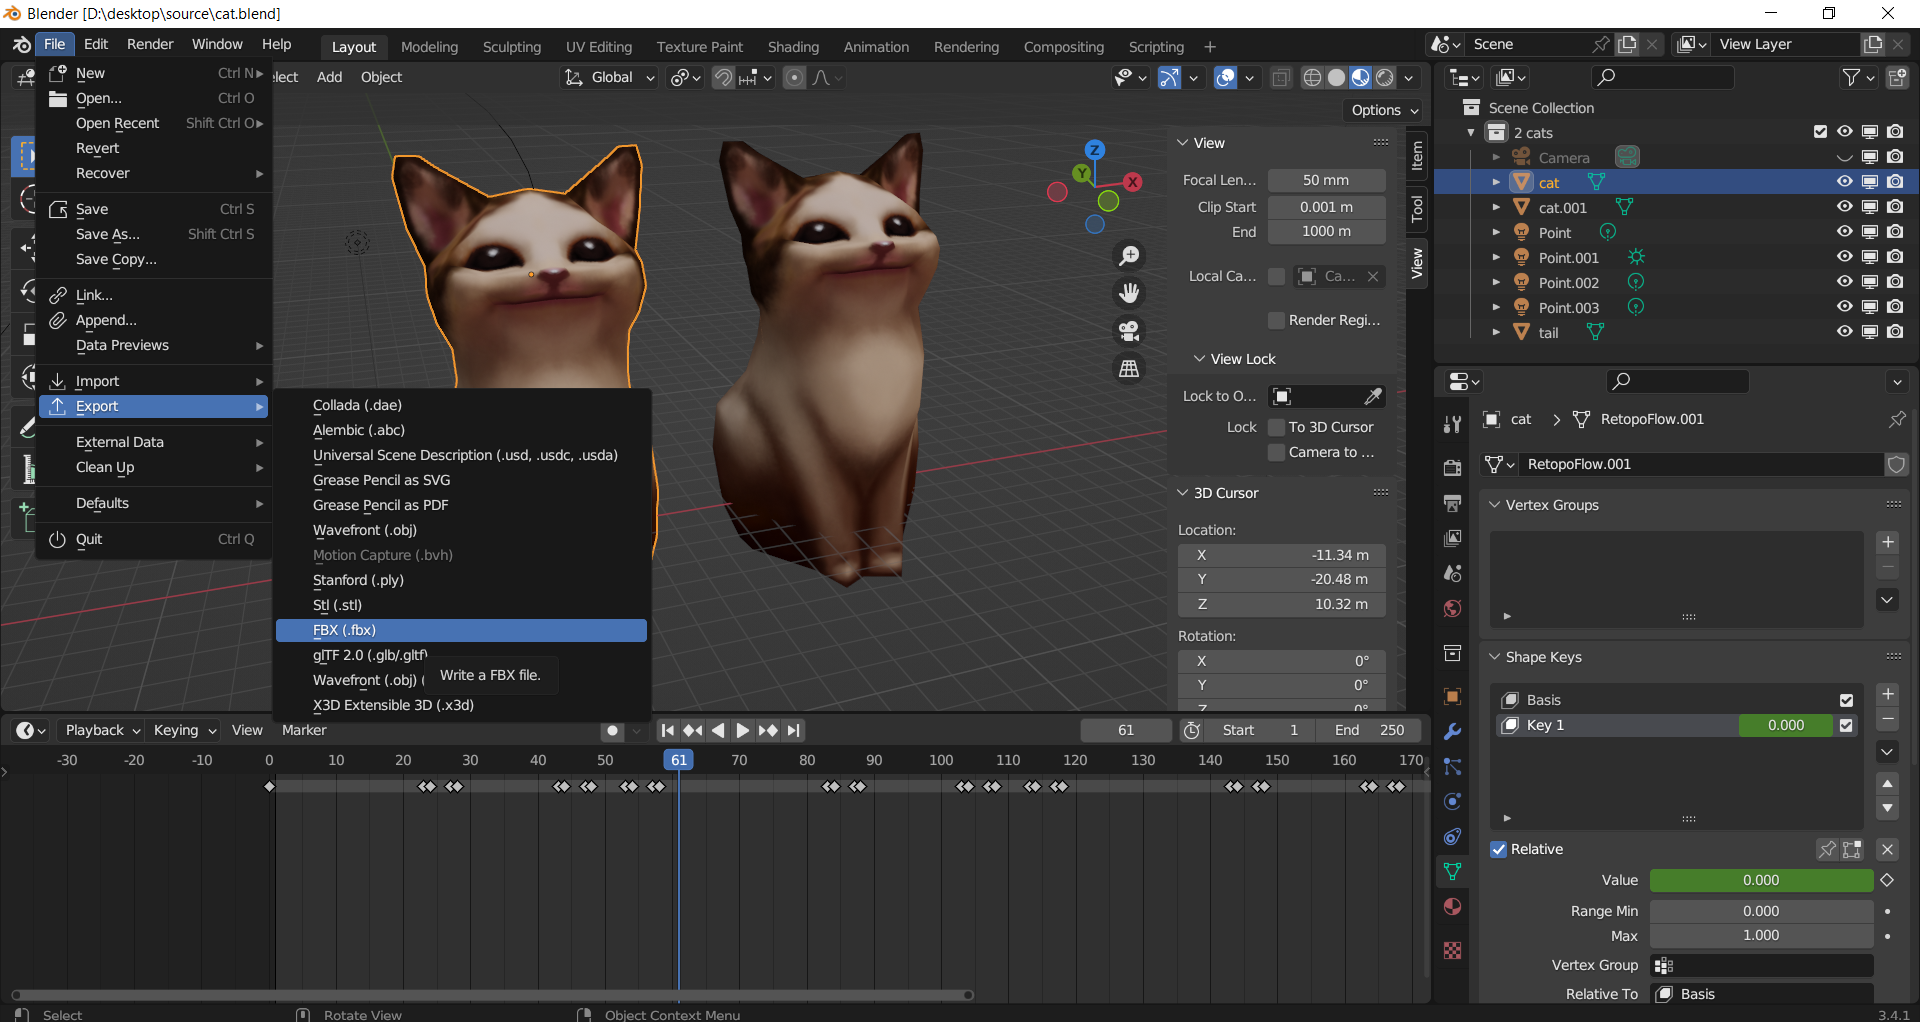Expand cat.001 in outliner
The height and width of the screenshot is (1022, 1920).
(x=1496, y=207)
